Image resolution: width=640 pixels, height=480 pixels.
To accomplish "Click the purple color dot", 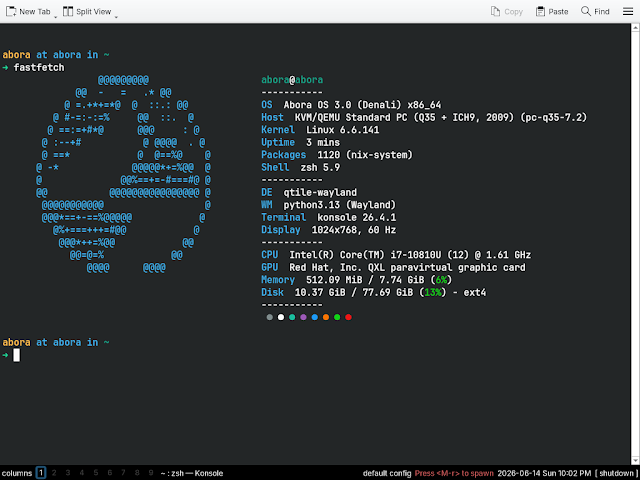I will coord(303,317).
